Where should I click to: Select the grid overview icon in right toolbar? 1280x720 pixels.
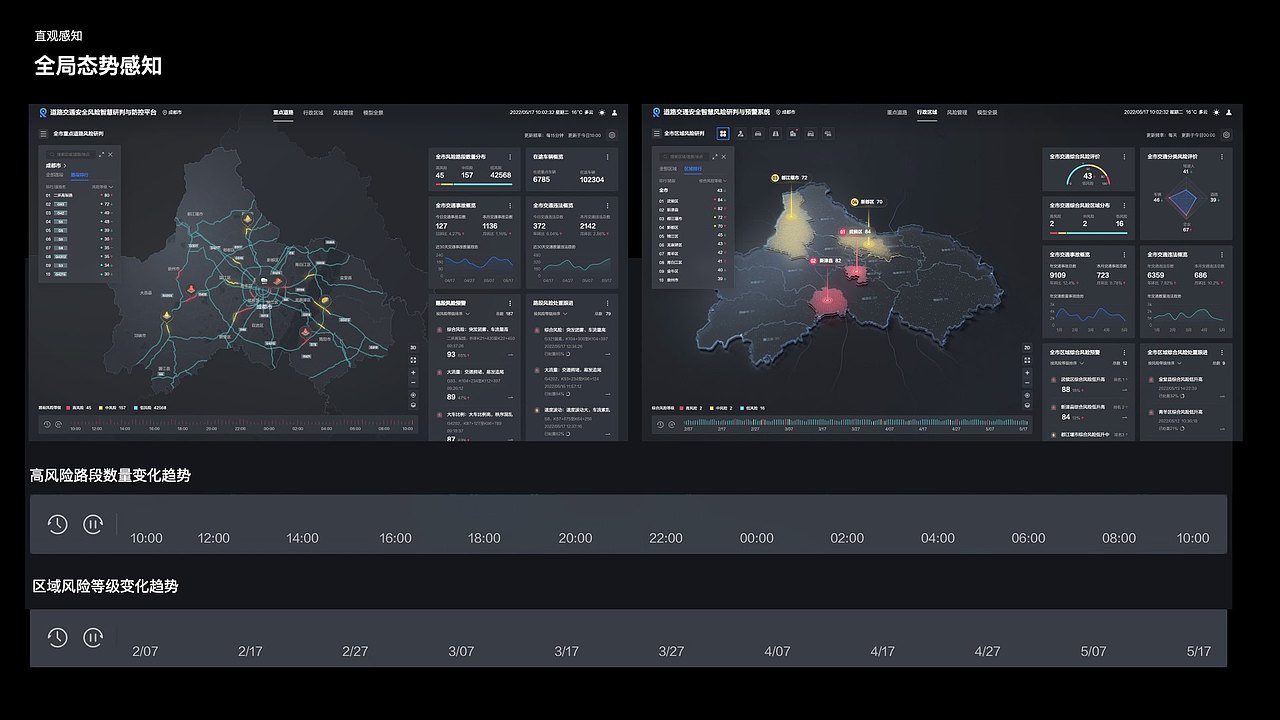pos(723,133)
